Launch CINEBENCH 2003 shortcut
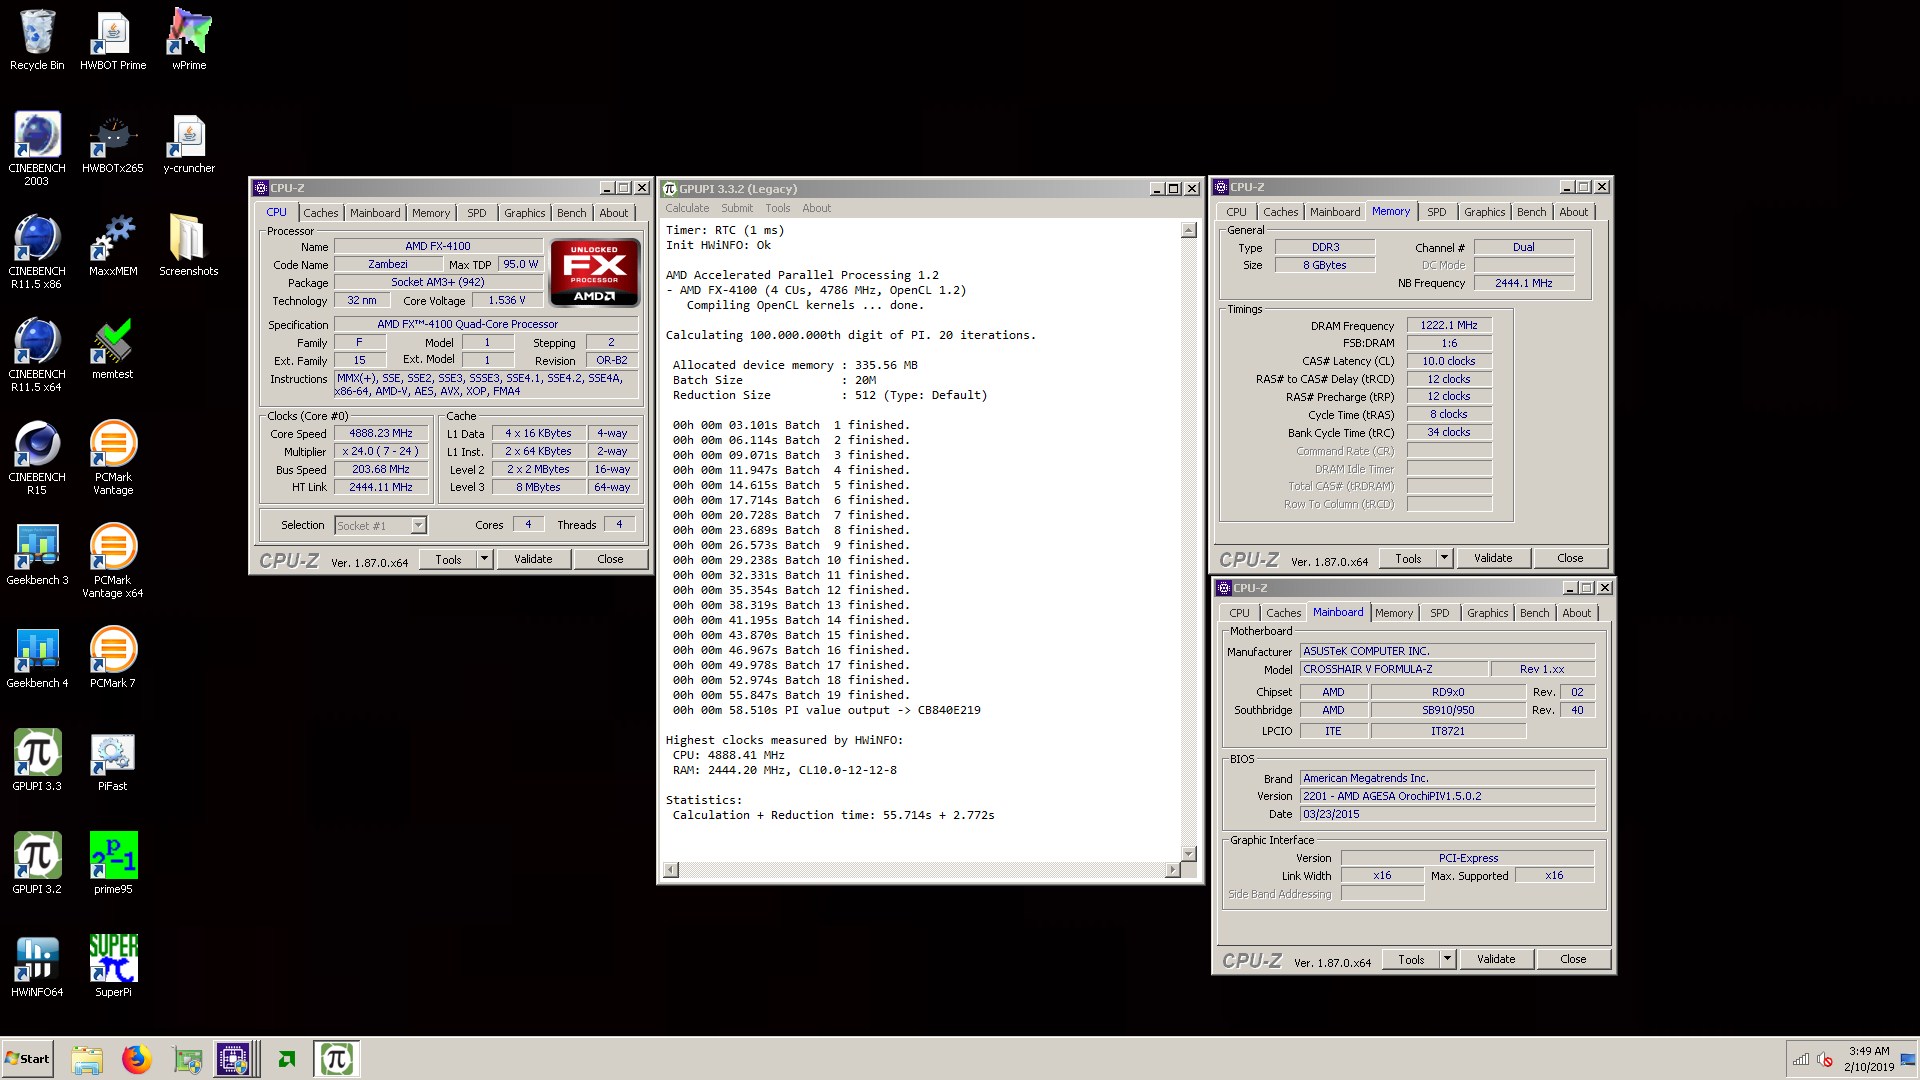 [x=37, y=149]
